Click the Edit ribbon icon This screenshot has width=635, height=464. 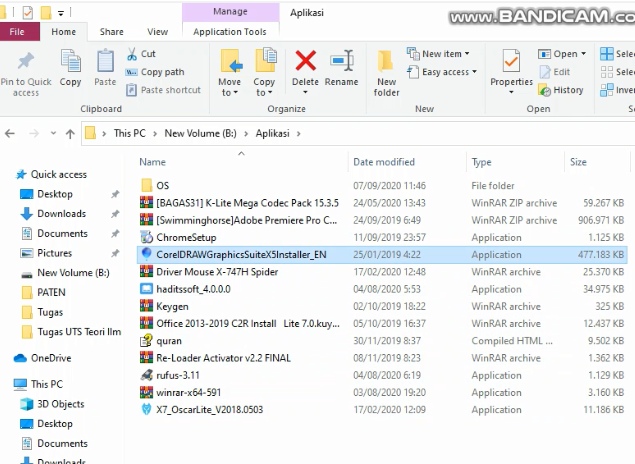pyautogui.click(x=545, y=72)
